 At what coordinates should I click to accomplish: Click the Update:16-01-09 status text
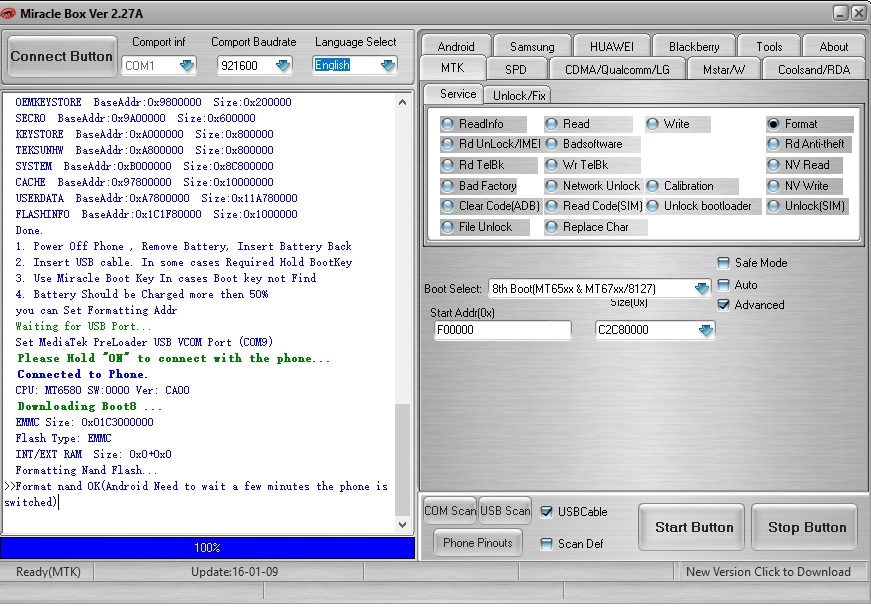[x=234, y=571]
